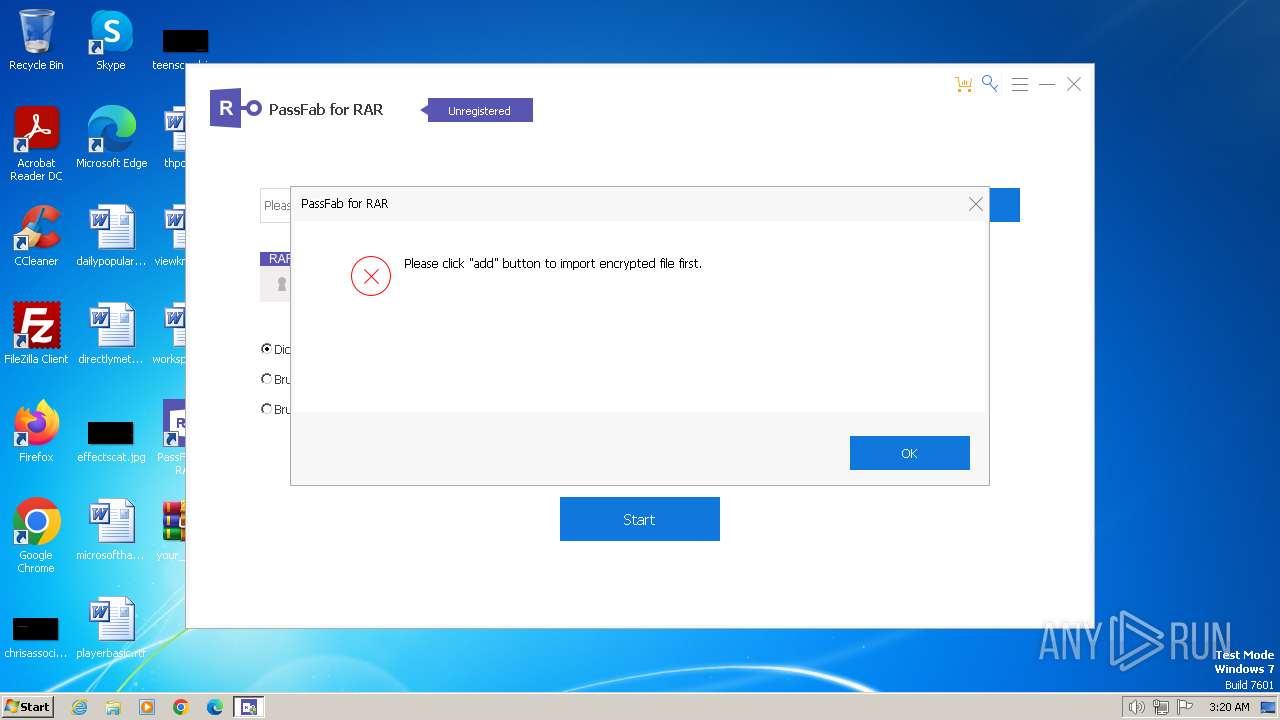The image size is (1280, 720).
Task: Open the Windows Start menu
Action: pos(27,706)
